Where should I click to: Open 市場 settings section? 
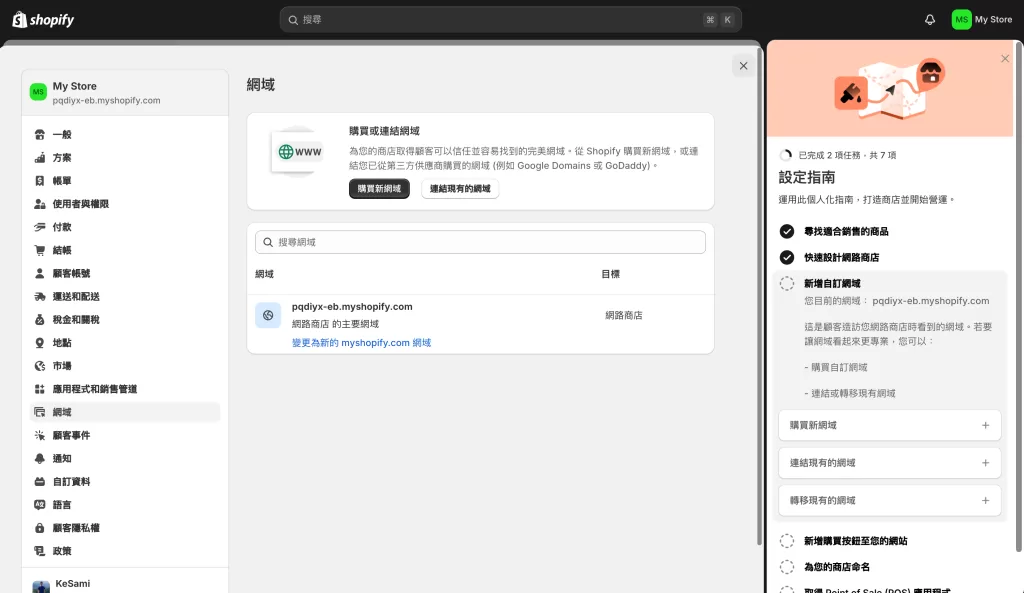pyautogui.click(x=125, y=366)
